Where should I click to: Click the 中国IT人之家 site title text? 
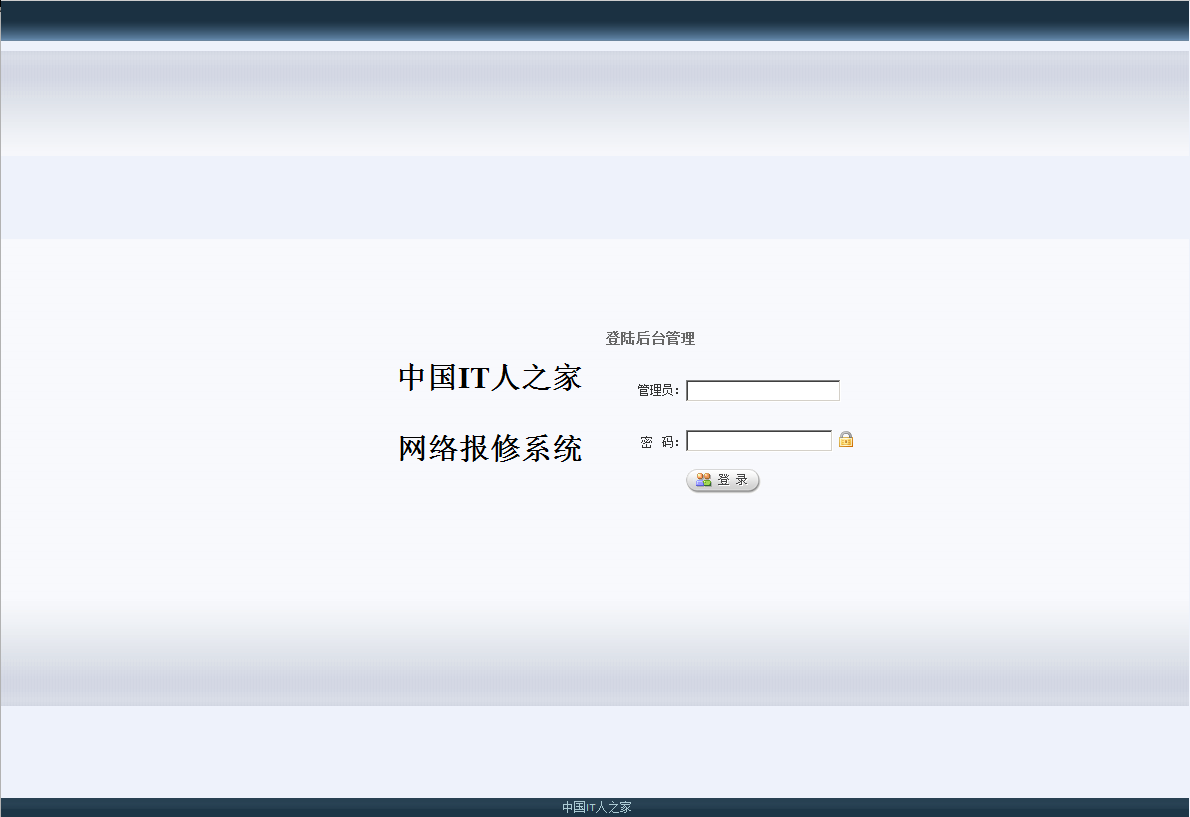pos(490,377)
